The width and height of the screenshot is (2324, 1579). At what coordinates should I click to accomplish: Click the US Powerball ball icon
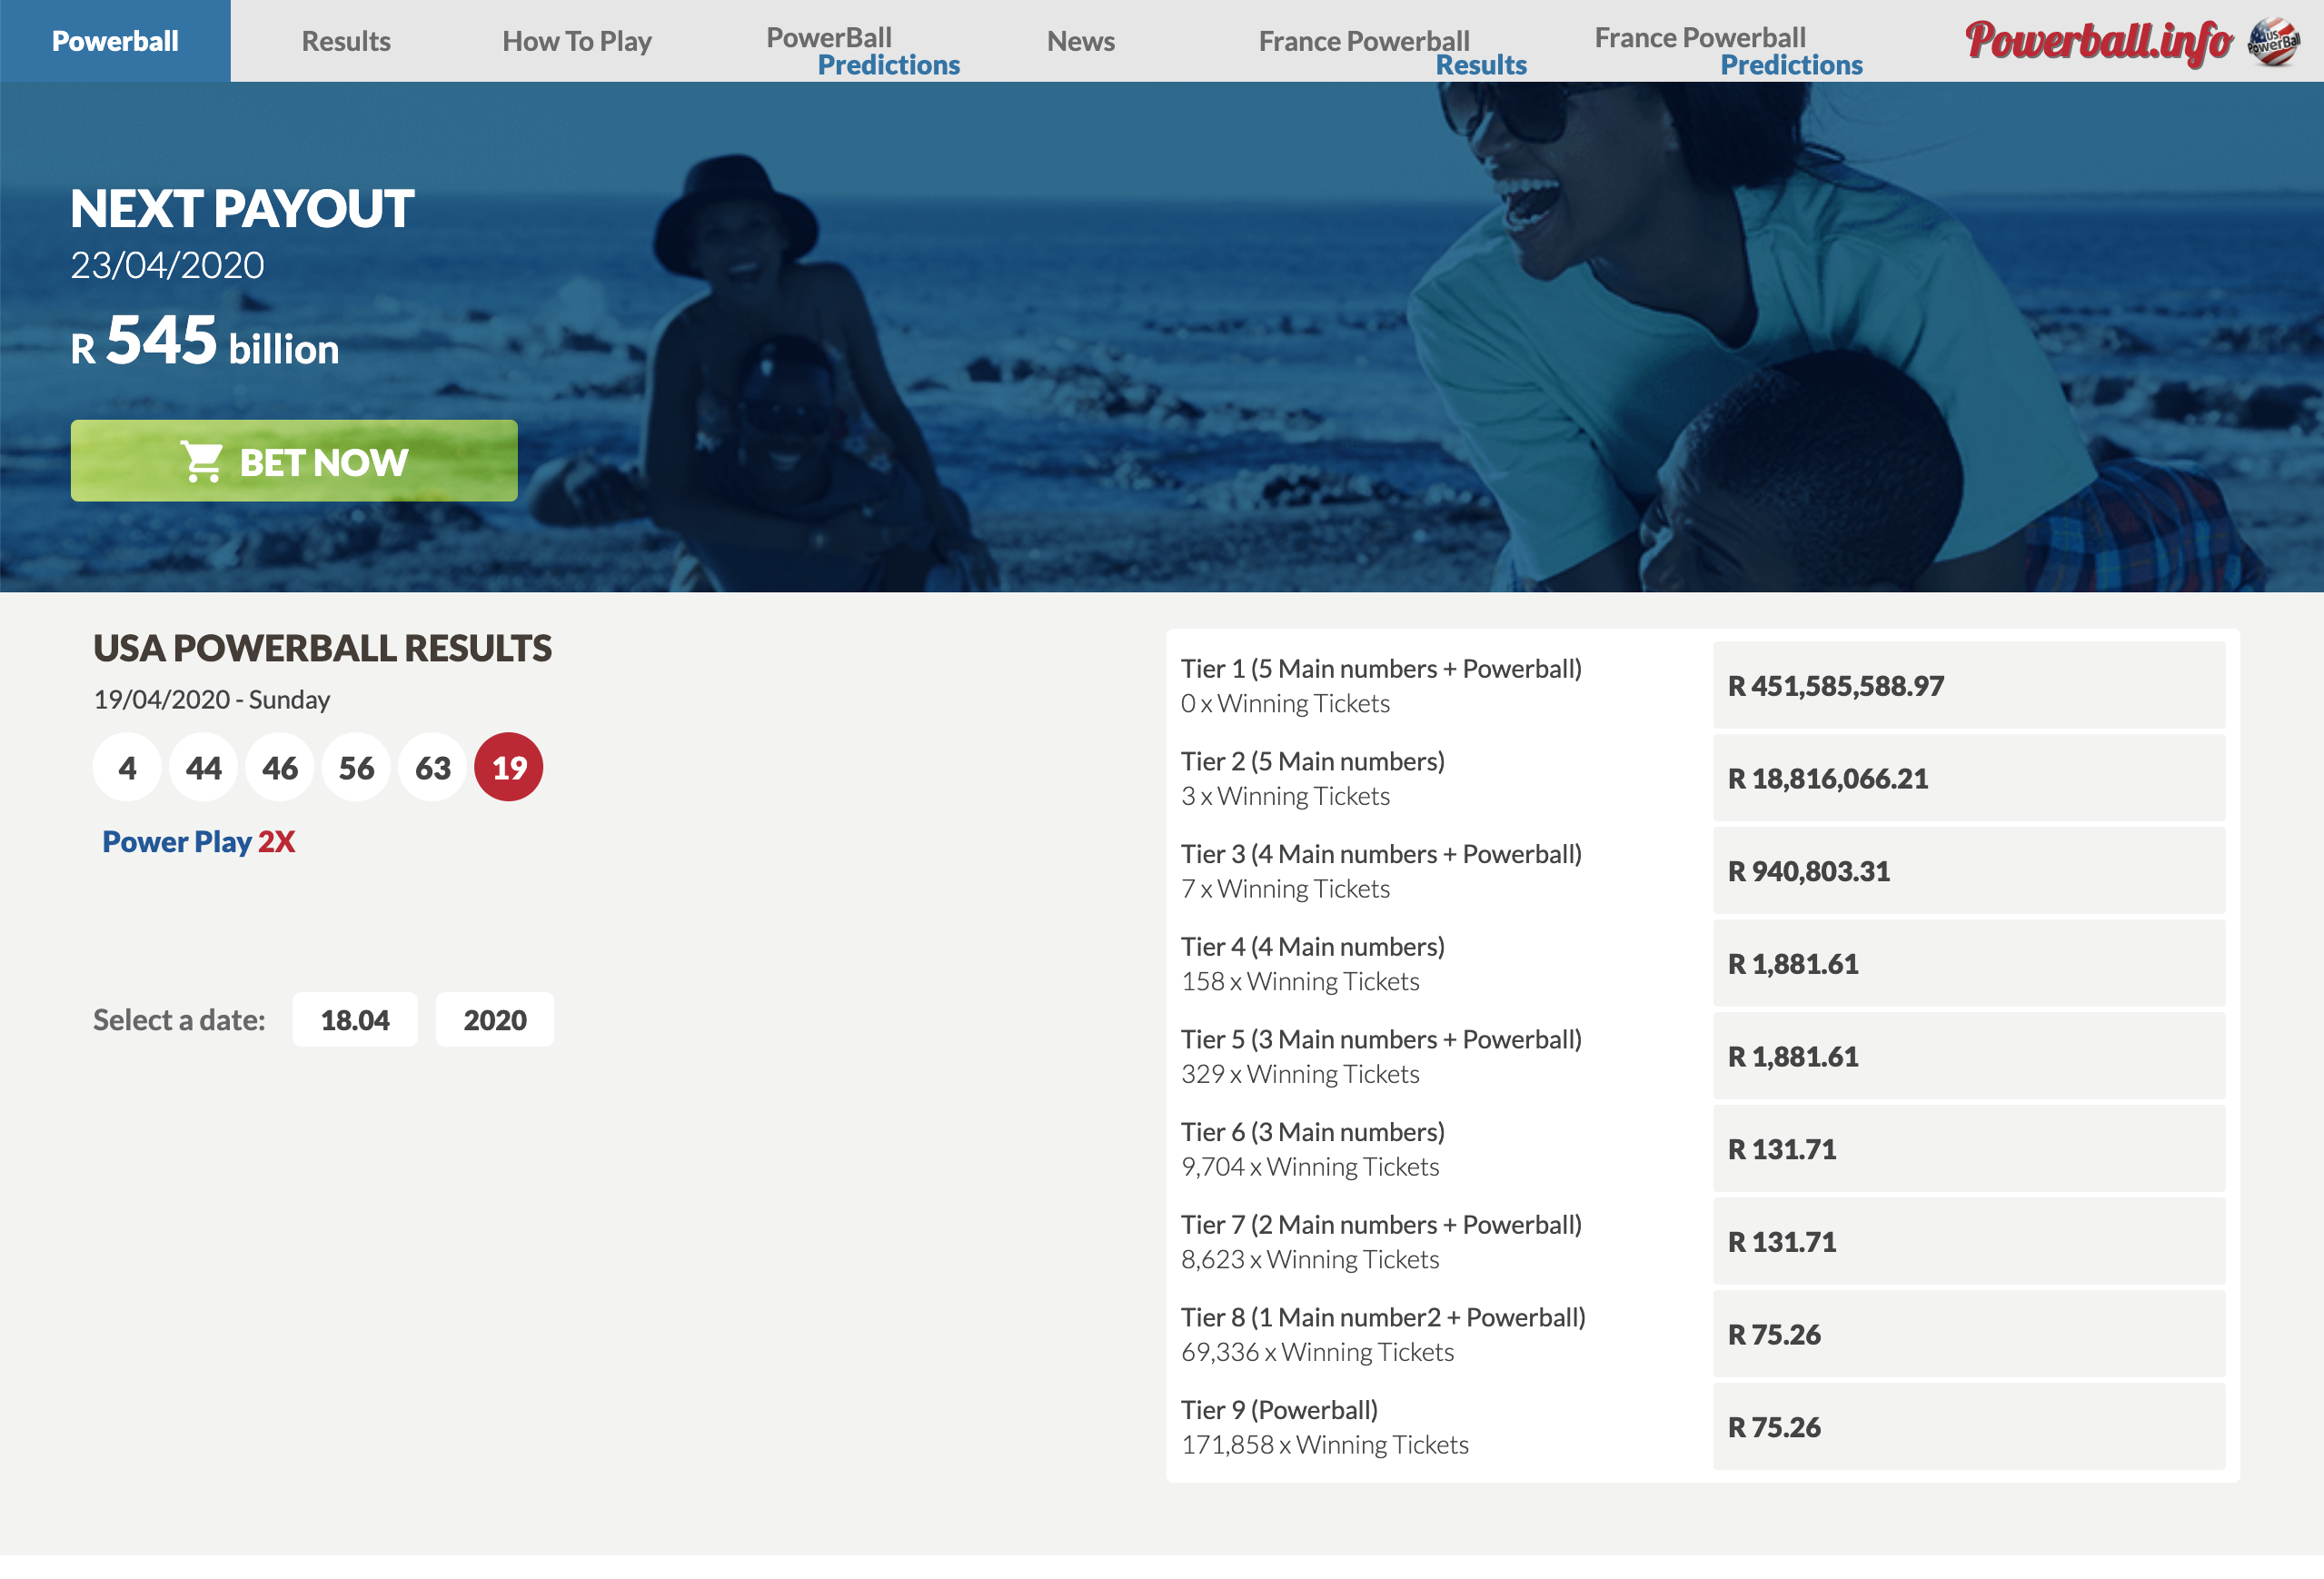(x=2273, y=42)
